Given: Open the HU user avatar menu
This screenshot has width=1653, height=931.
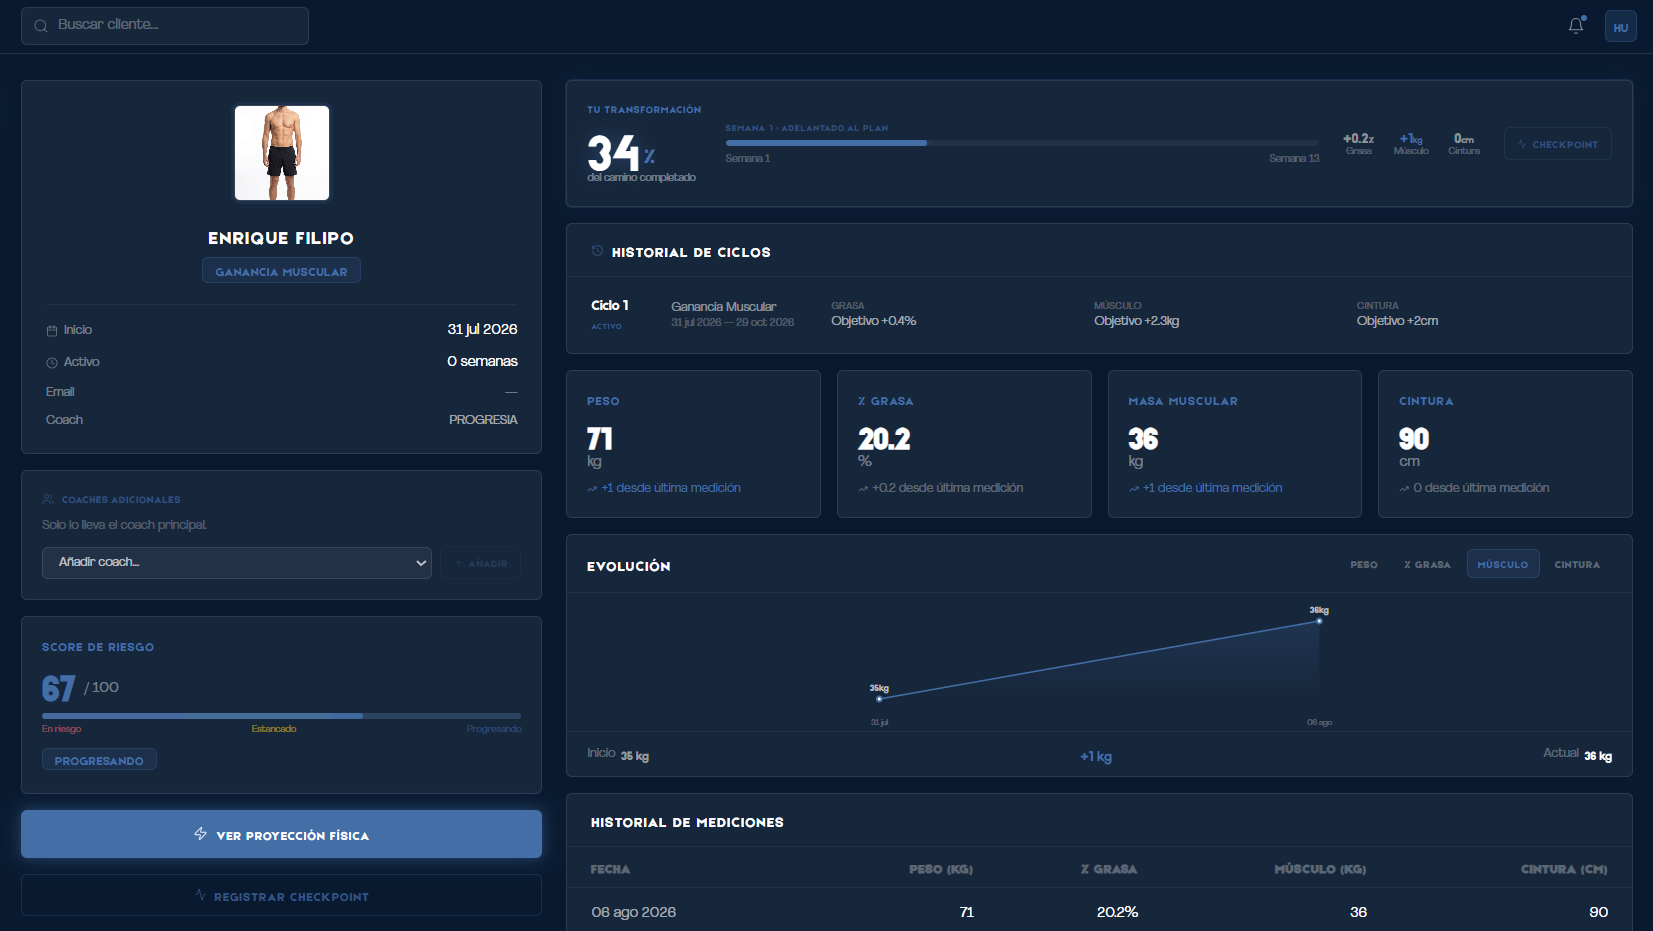Looking at the screenshot, I should coord(1621,27).
